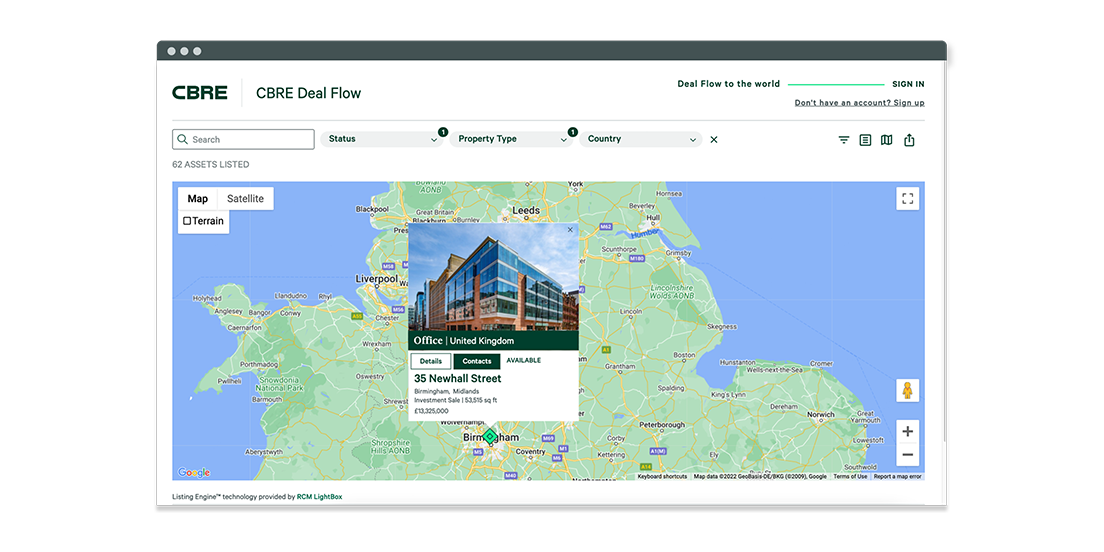
Task: Select the Map tab
Action: coord(198,199)
